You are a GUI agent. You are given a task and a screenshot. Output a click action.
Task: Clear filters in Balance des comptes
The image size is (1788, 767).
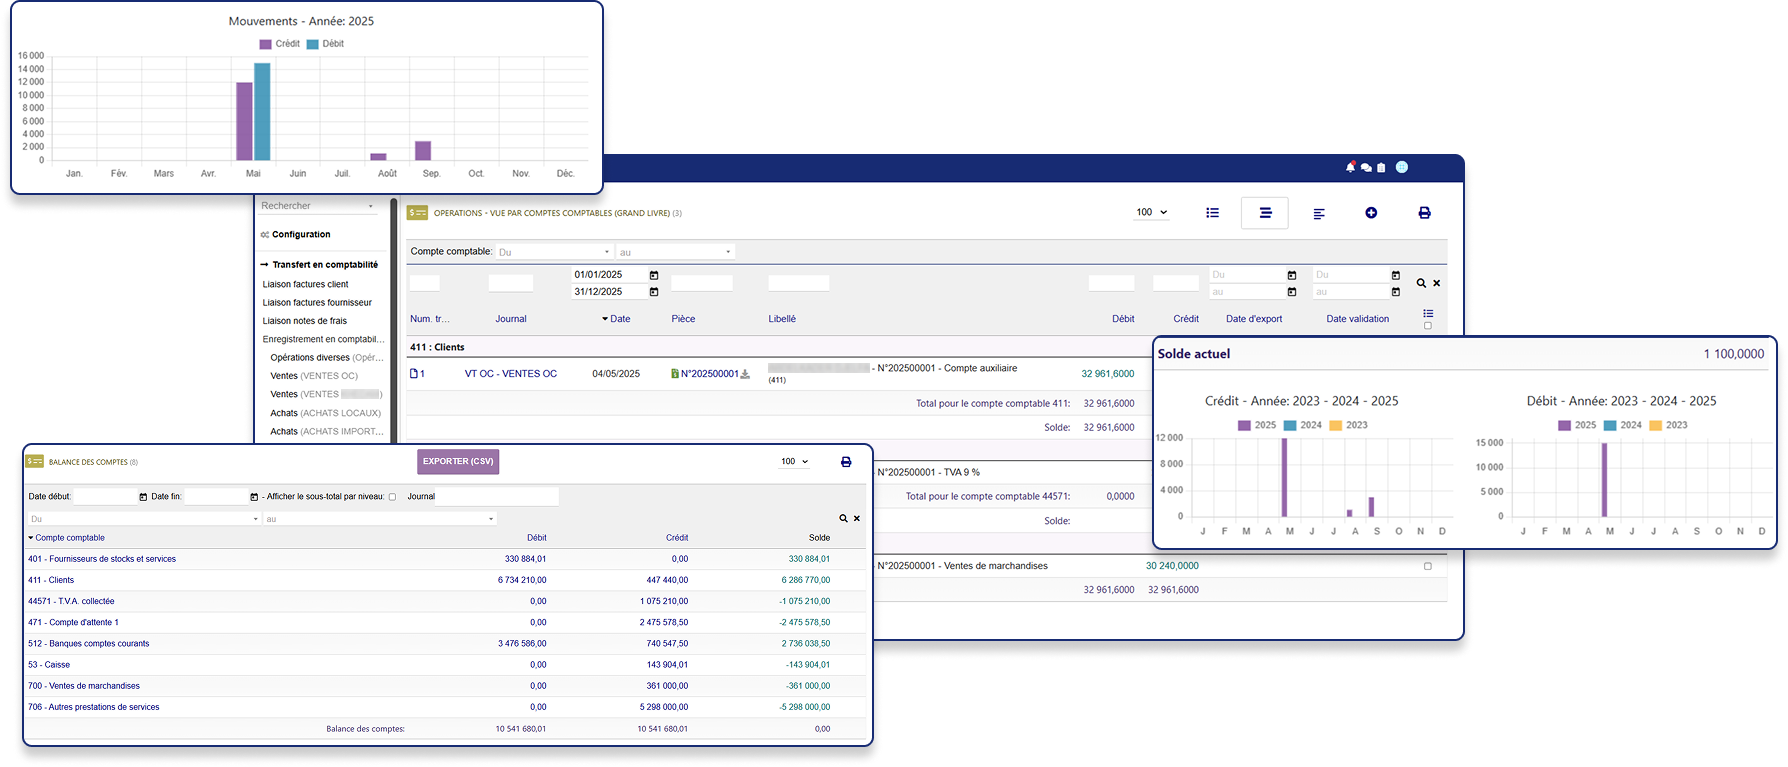tap(857, 518)
